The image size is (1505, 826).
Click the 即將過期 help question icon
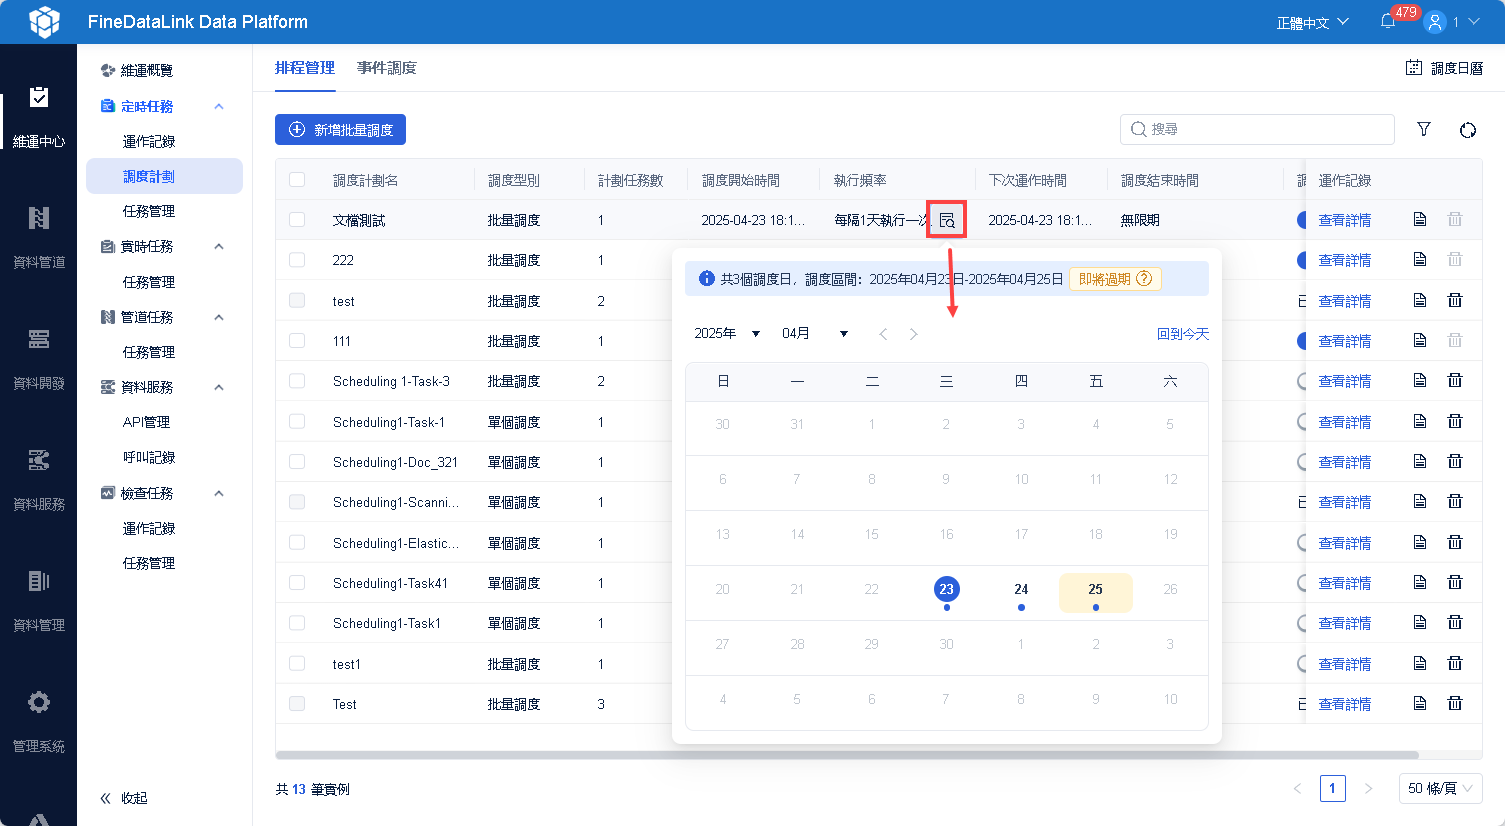click(1145, 279)
